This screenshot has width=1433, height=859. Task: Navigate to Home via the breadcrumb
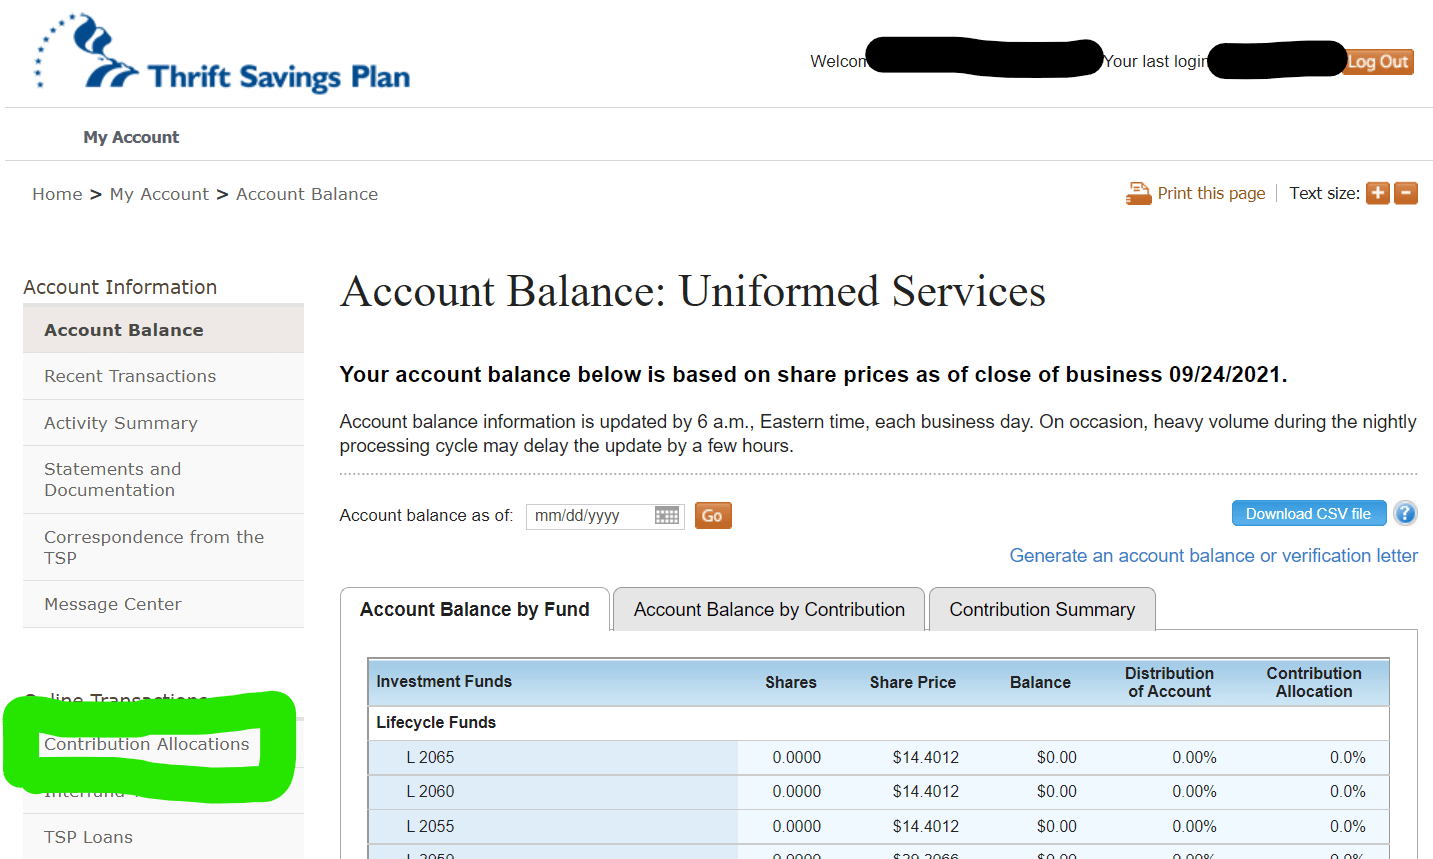point(57,193)
